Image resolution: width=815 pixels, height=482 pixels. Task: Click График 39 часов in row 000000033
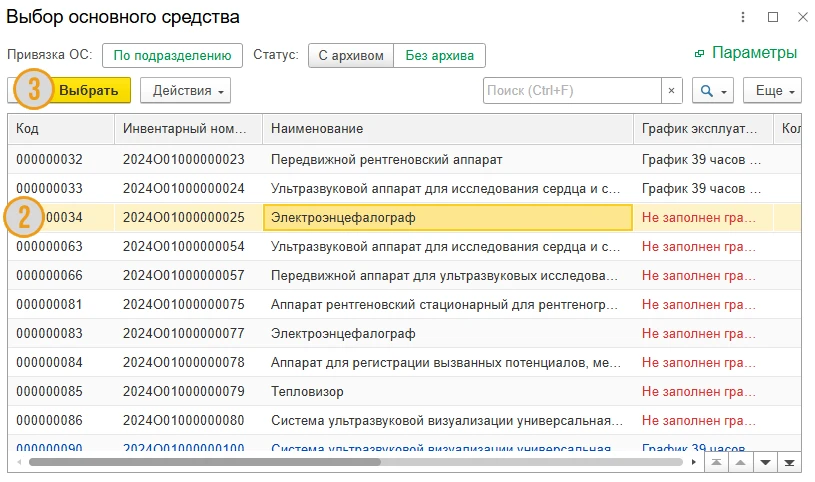pos(701,188)
